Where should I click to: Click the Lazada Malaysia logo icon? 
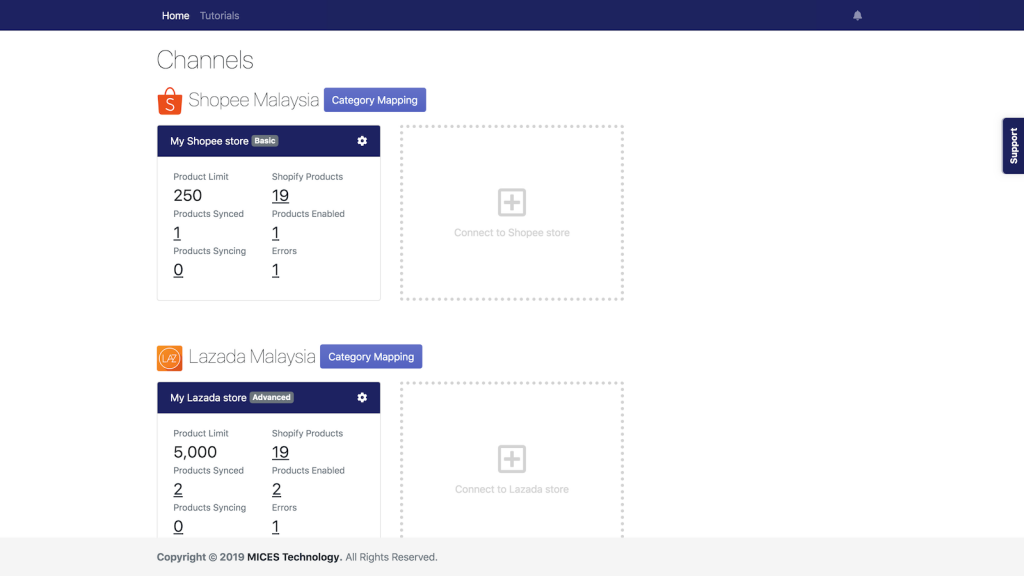click(170, 358)
